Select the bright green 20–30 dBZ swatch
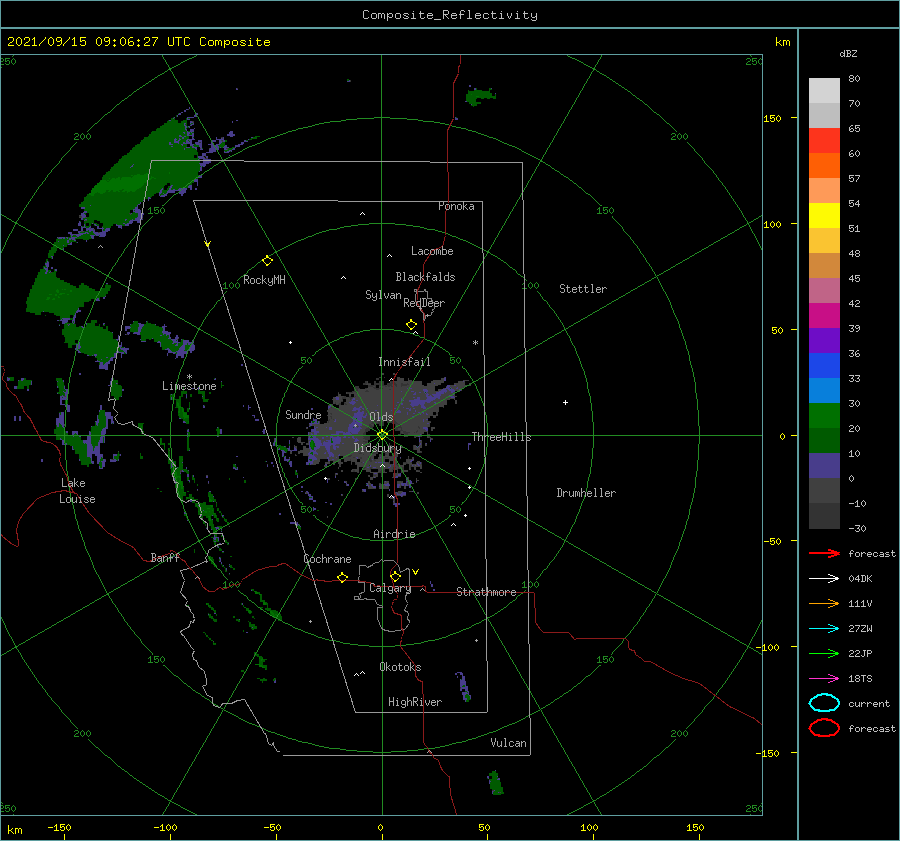 pos(824,416)
